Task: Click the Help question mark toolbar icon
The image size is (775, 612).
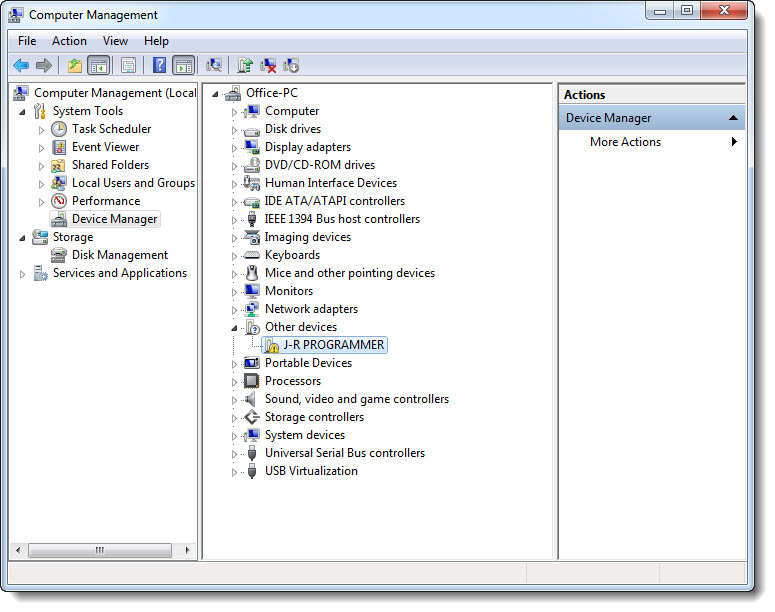Action: tap(159, 66)
